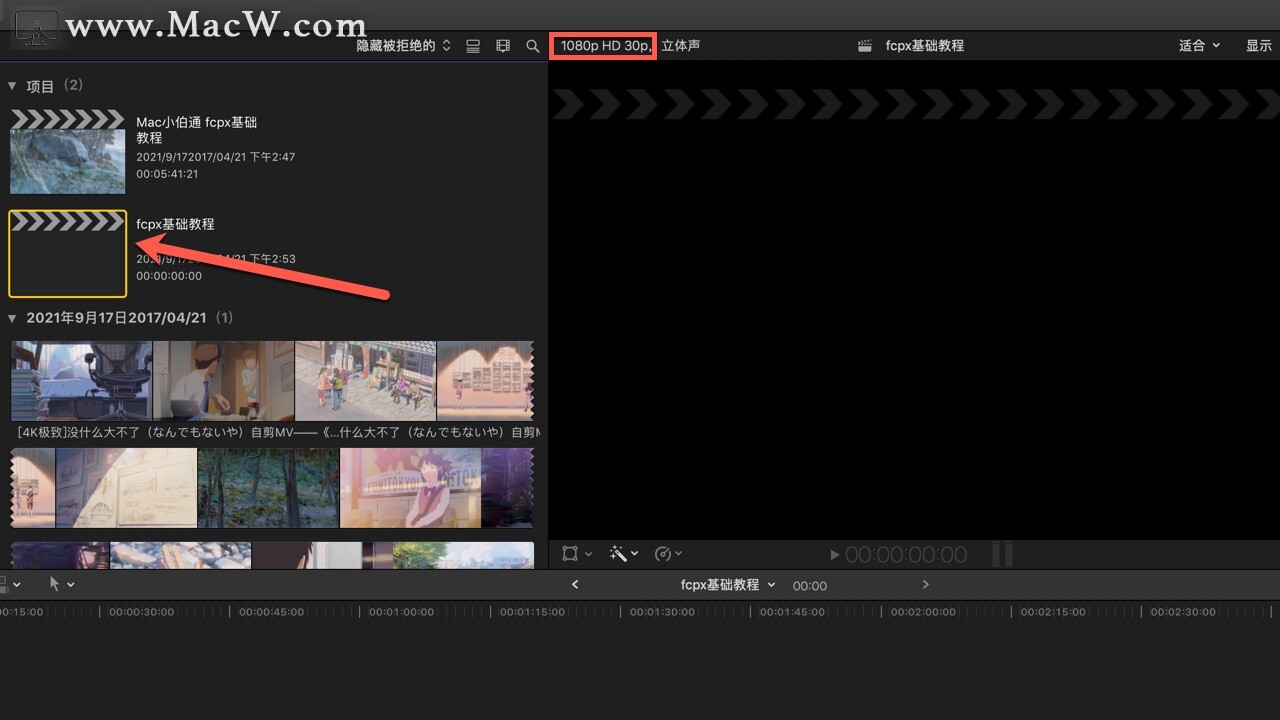Click the KUNITOKYO sign clip thumbnail
The height and width of the screenshot is (720, 1280).
click(x=411, y=488)
